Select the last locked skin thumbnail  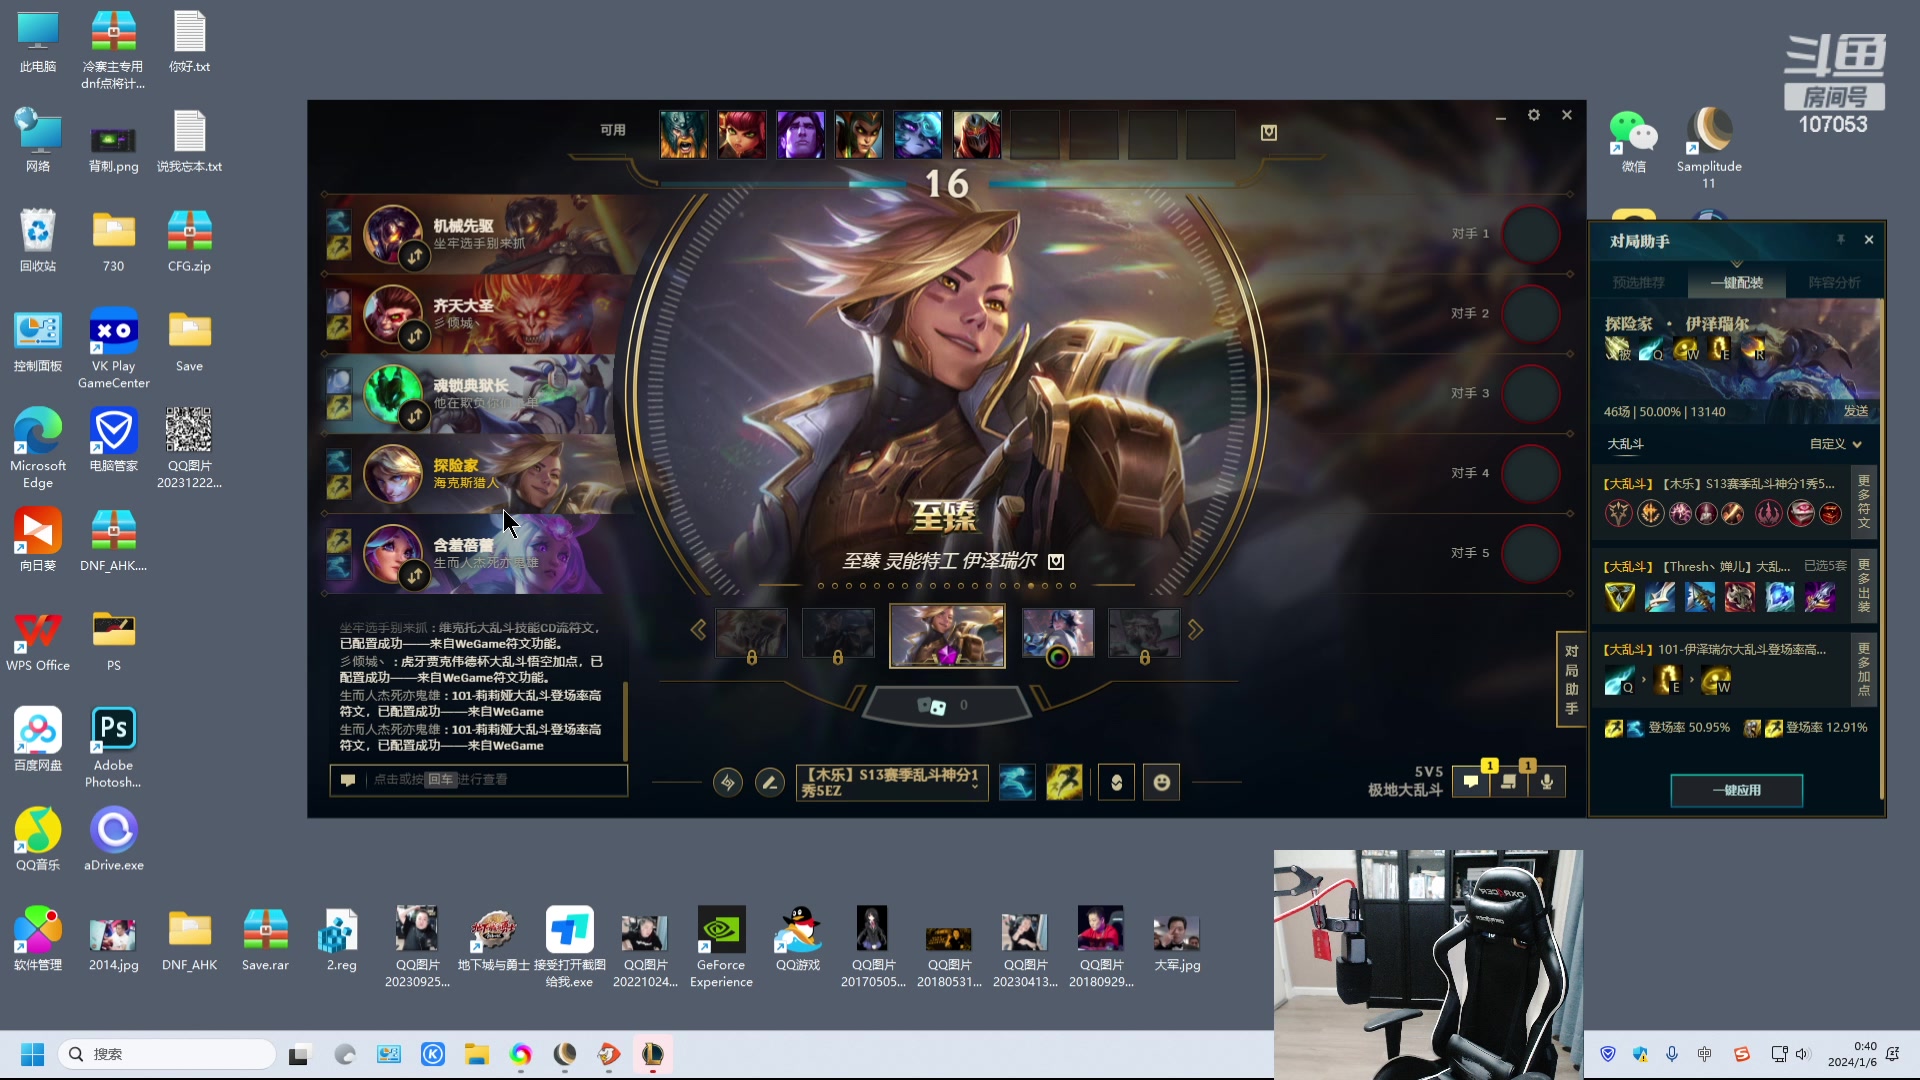pyautogui.click(x=1144, y=633)
